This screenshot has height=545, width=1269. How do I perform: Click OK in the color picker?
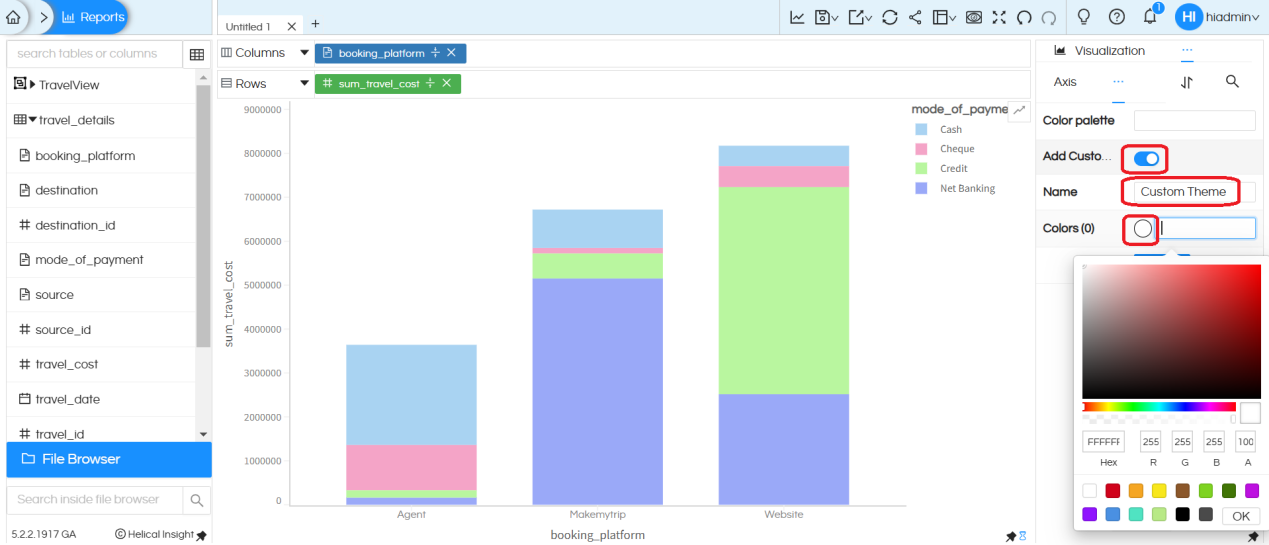[1241, 516]
